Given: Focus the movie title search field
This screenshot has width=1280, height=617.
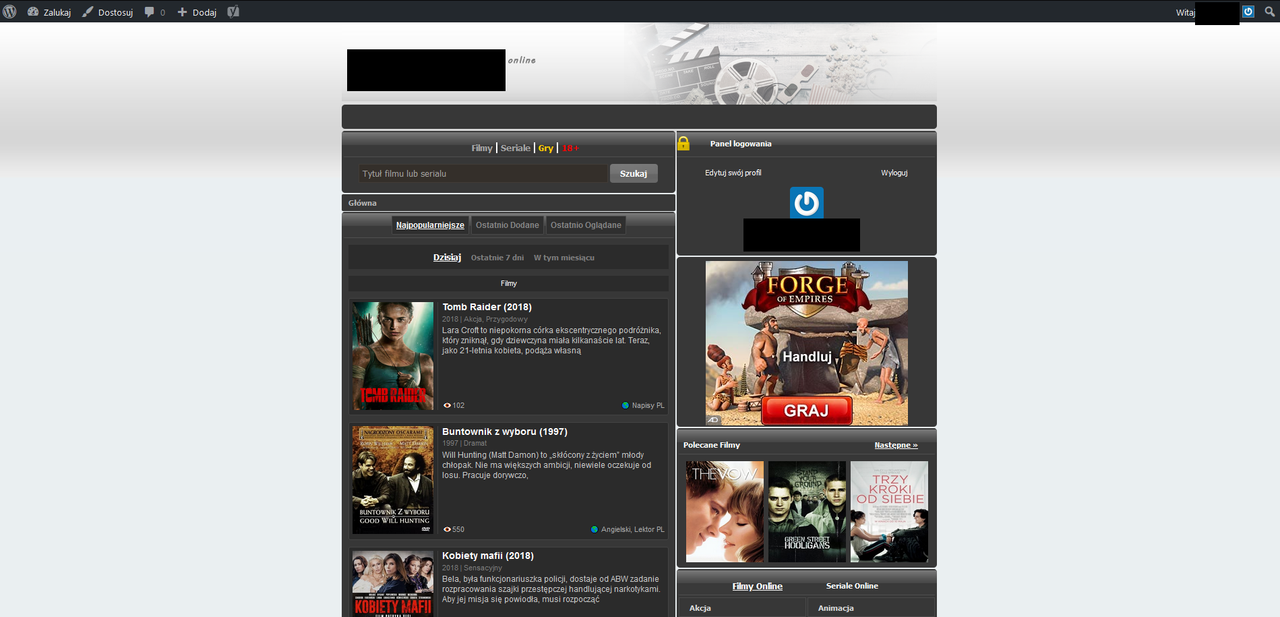Looking at the screenshot, I should (x=483, y=173).
